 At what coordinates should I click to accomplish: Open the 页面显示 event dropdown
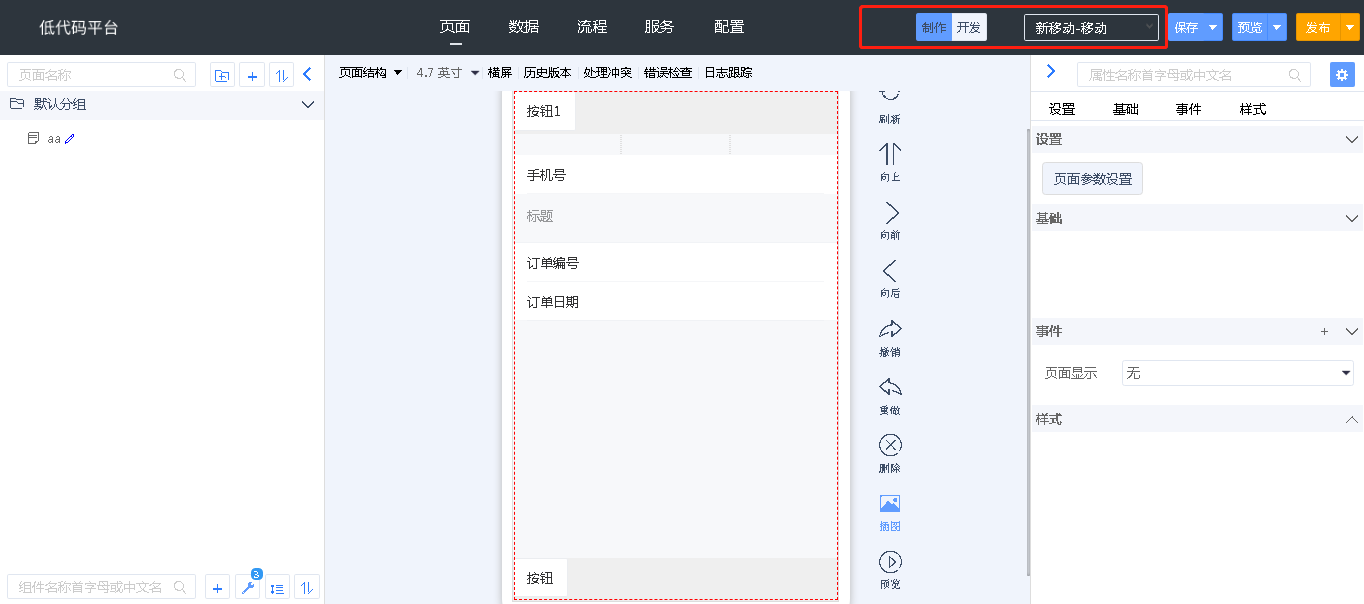click(1237, 373)
